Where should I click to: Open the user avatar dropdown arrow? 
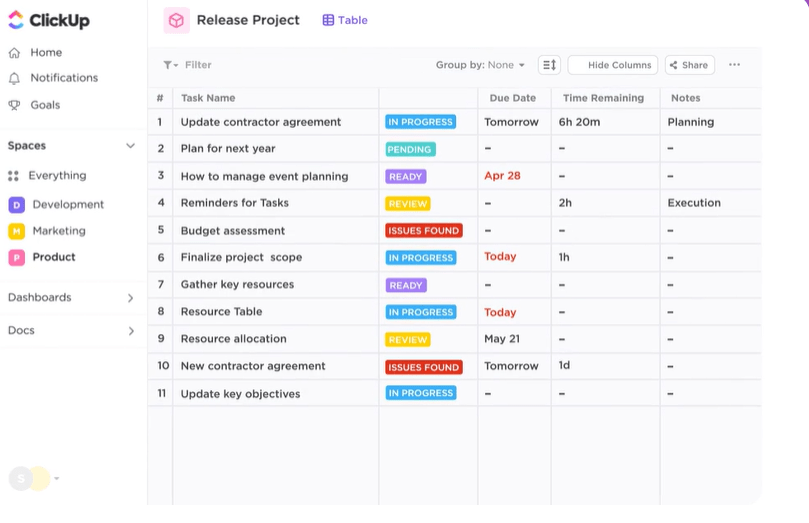click(x=57, y=478)
